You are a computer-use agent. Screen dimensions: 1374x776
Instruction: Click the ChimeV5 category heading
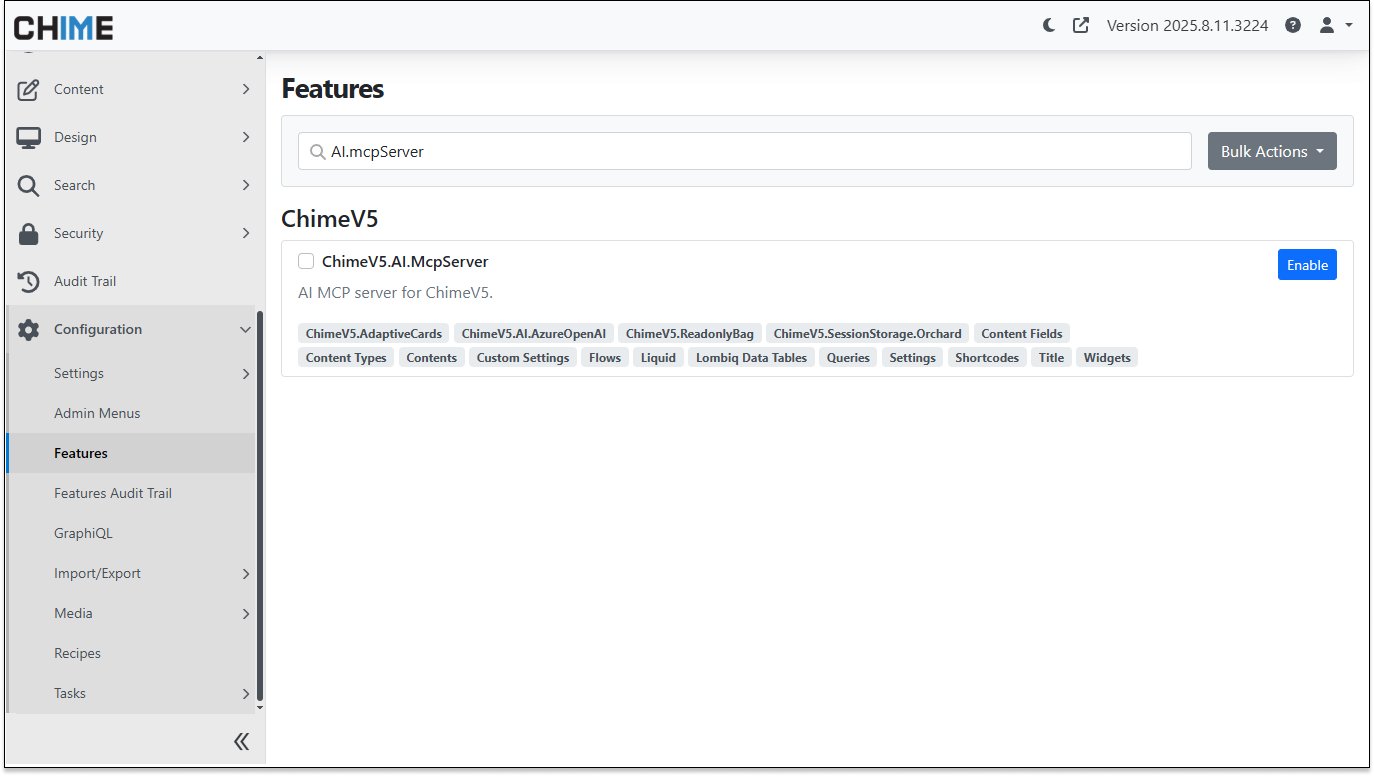(330, 219)
